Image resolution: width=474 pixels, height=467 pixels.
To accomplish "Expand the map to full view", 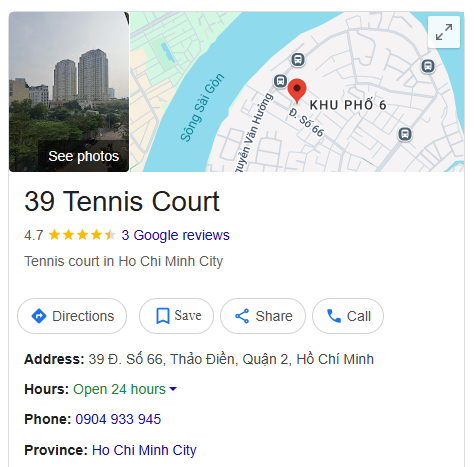I will (x=444, y=32).
